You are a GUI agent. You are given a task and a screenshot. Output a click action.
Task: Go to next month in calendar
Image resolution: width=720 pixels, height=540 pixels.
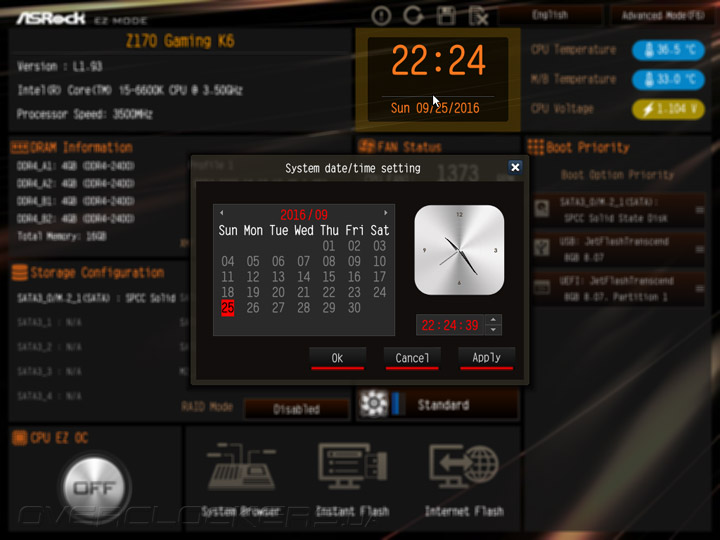(x=386, y=213)
